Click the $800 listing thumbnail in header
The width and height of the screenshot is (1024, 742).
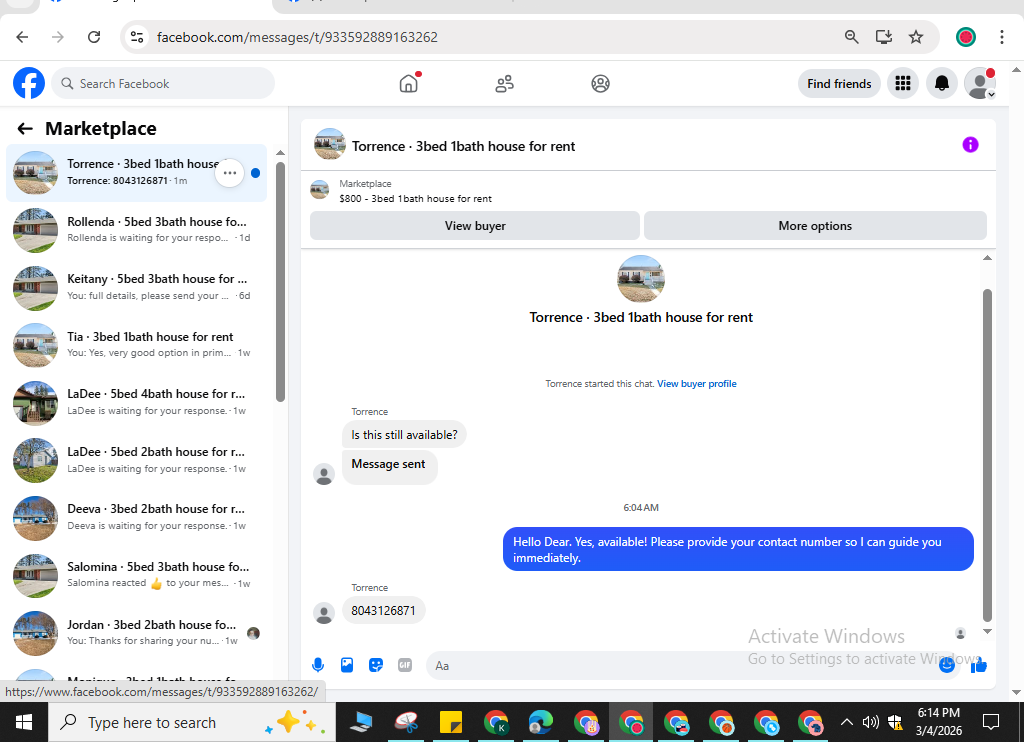(x=319, y=190)
